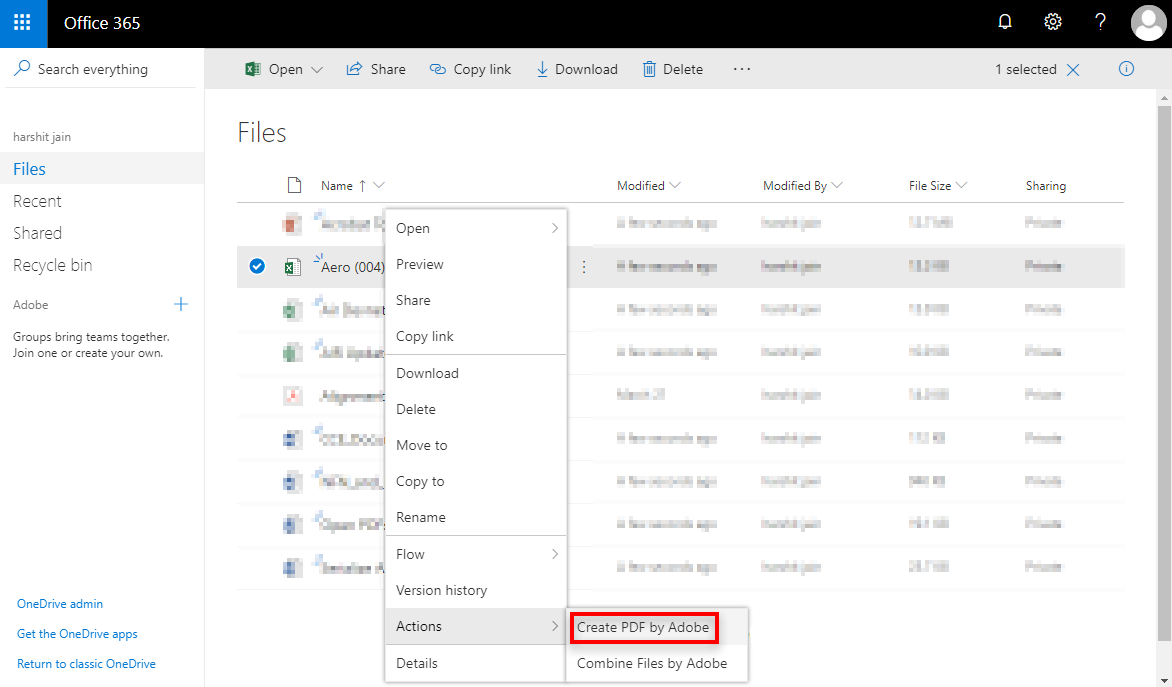
Task: Expand the Open dropdown in the toolbar
Action: [x=316, y=69]
